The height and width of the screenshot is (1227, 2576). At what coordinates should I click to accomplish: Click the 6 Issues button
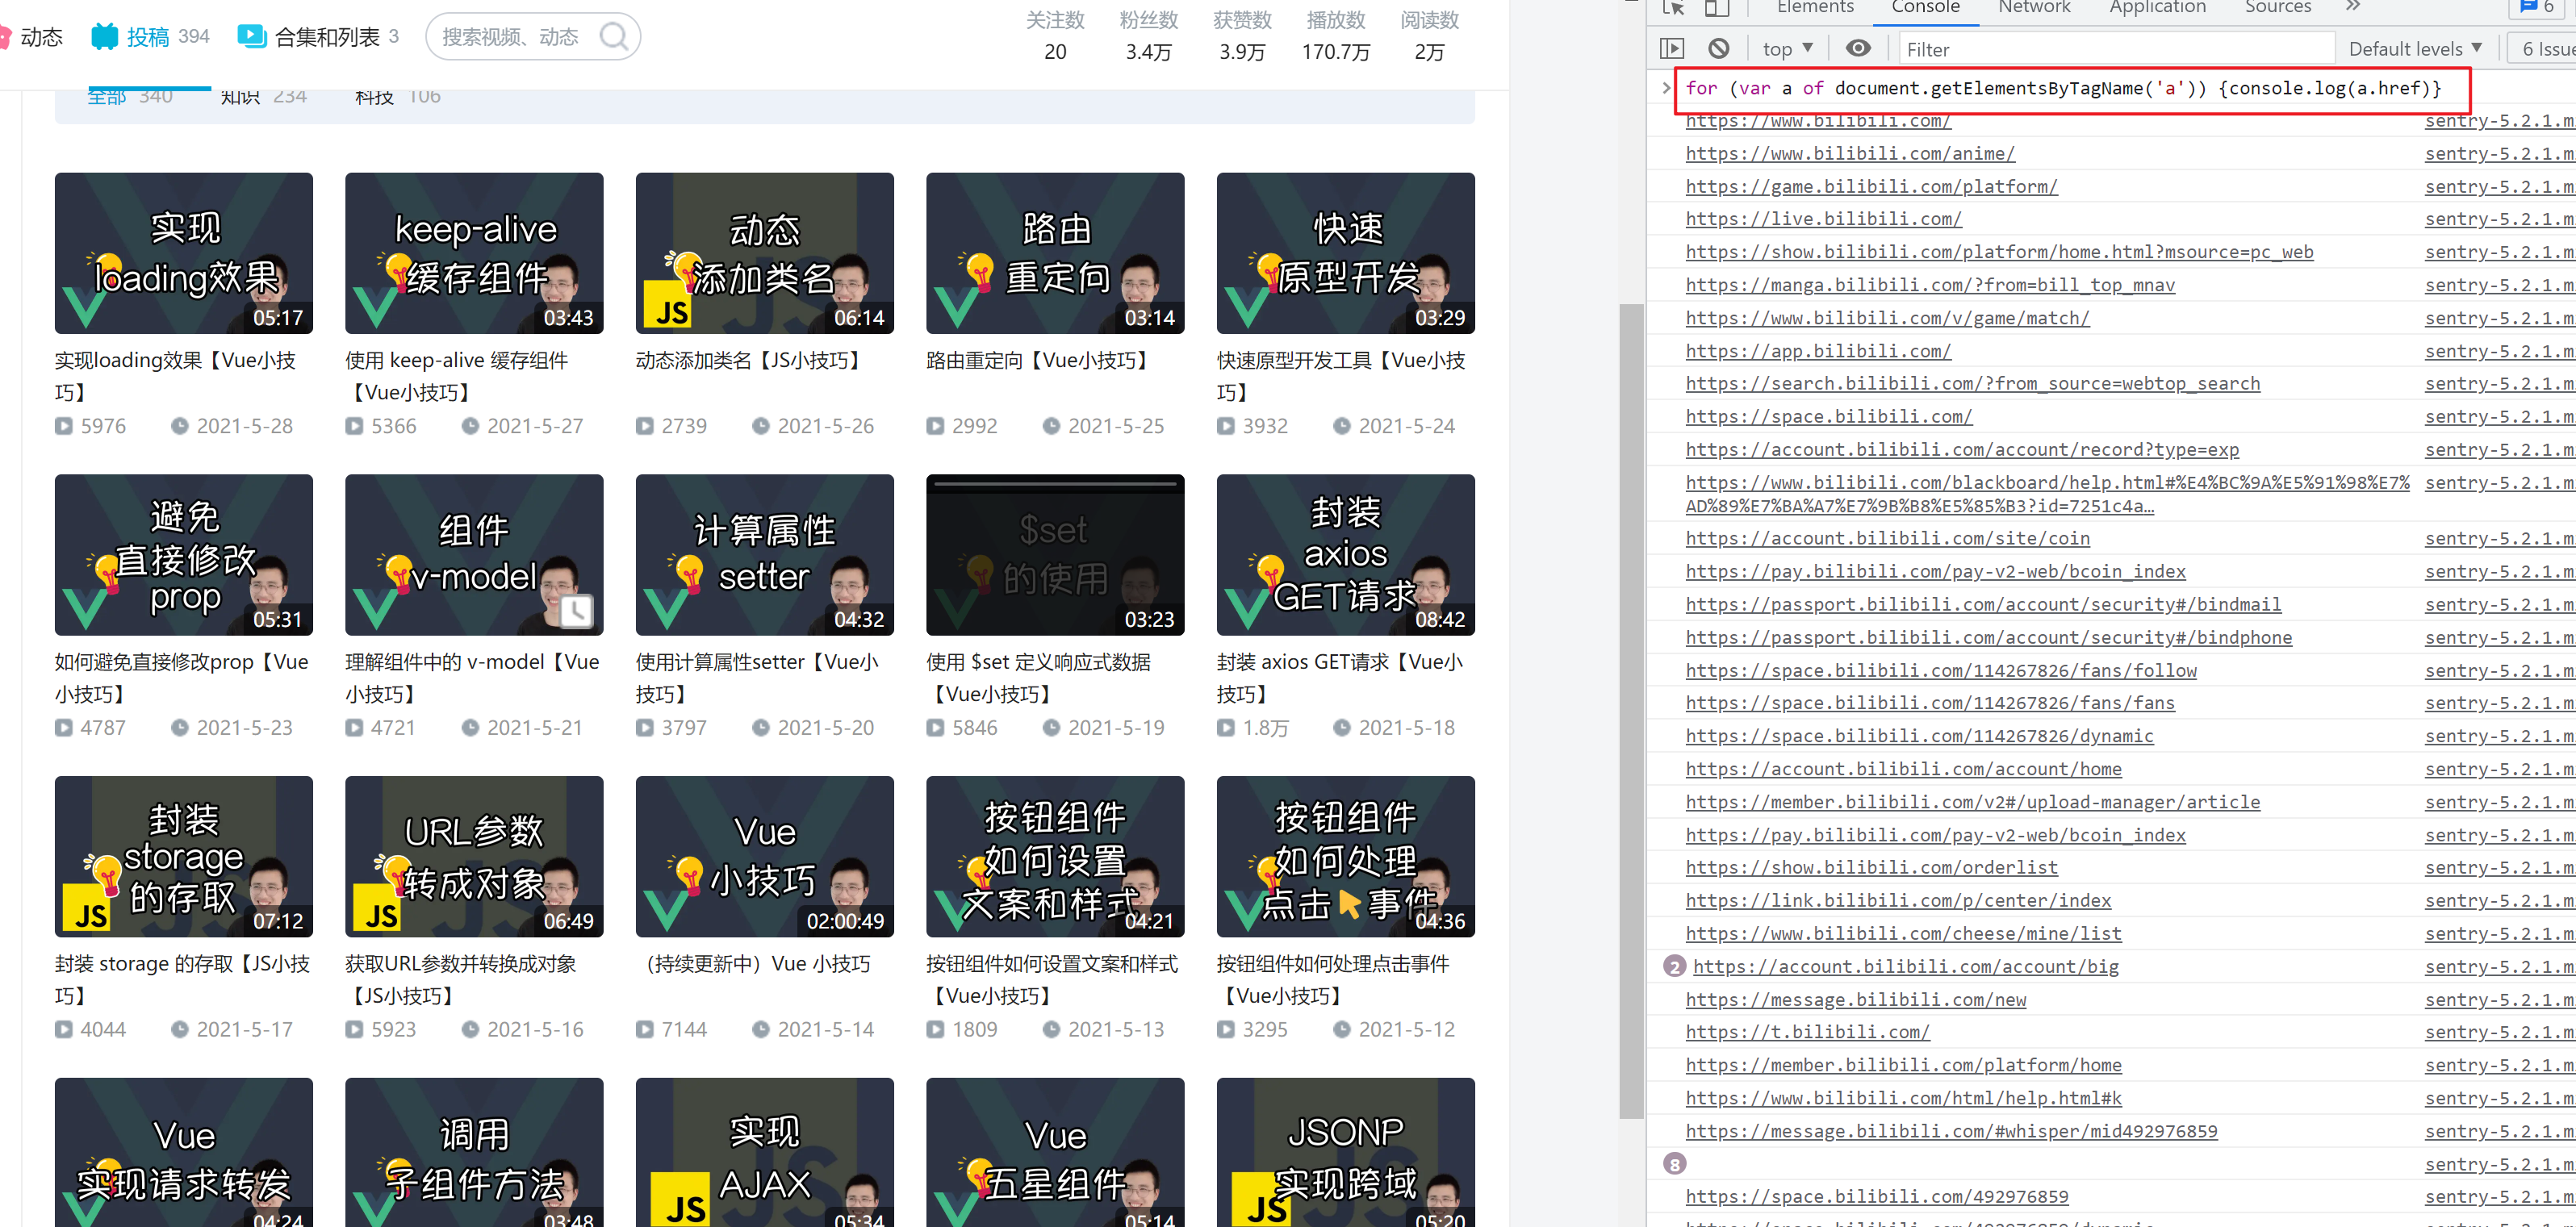click(2546, 48)
